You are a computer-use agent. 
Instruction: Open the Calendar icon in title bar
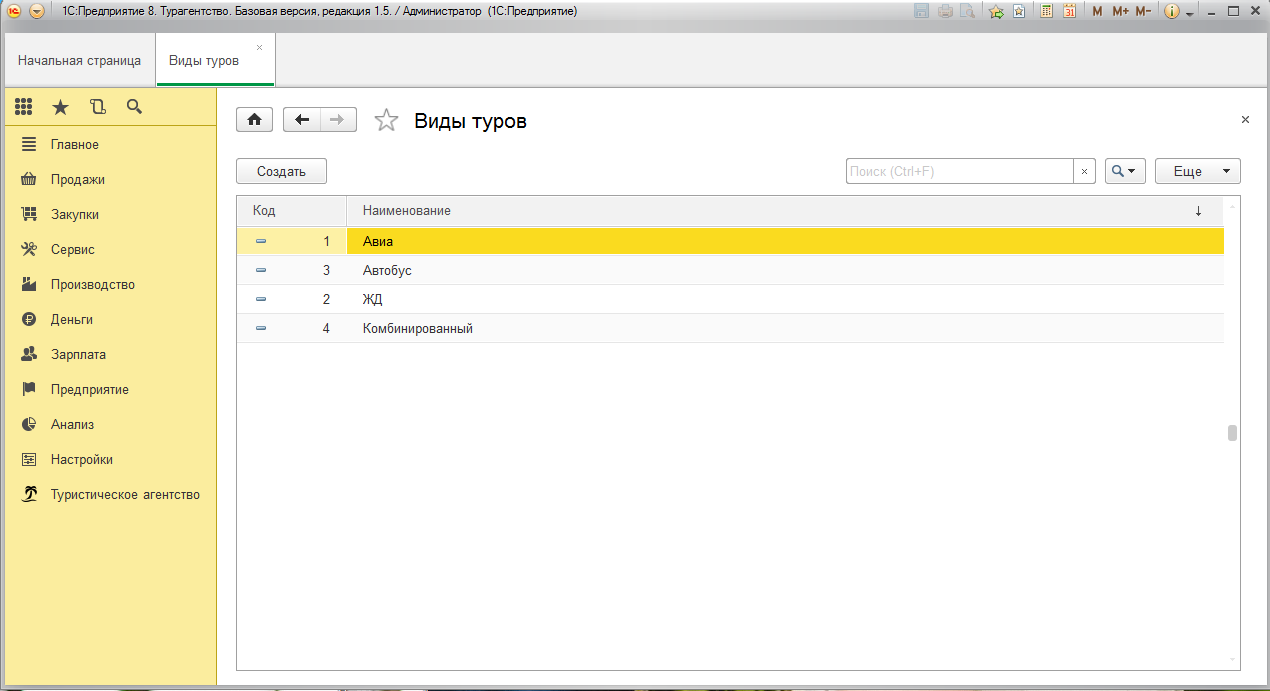[1069, 11]
